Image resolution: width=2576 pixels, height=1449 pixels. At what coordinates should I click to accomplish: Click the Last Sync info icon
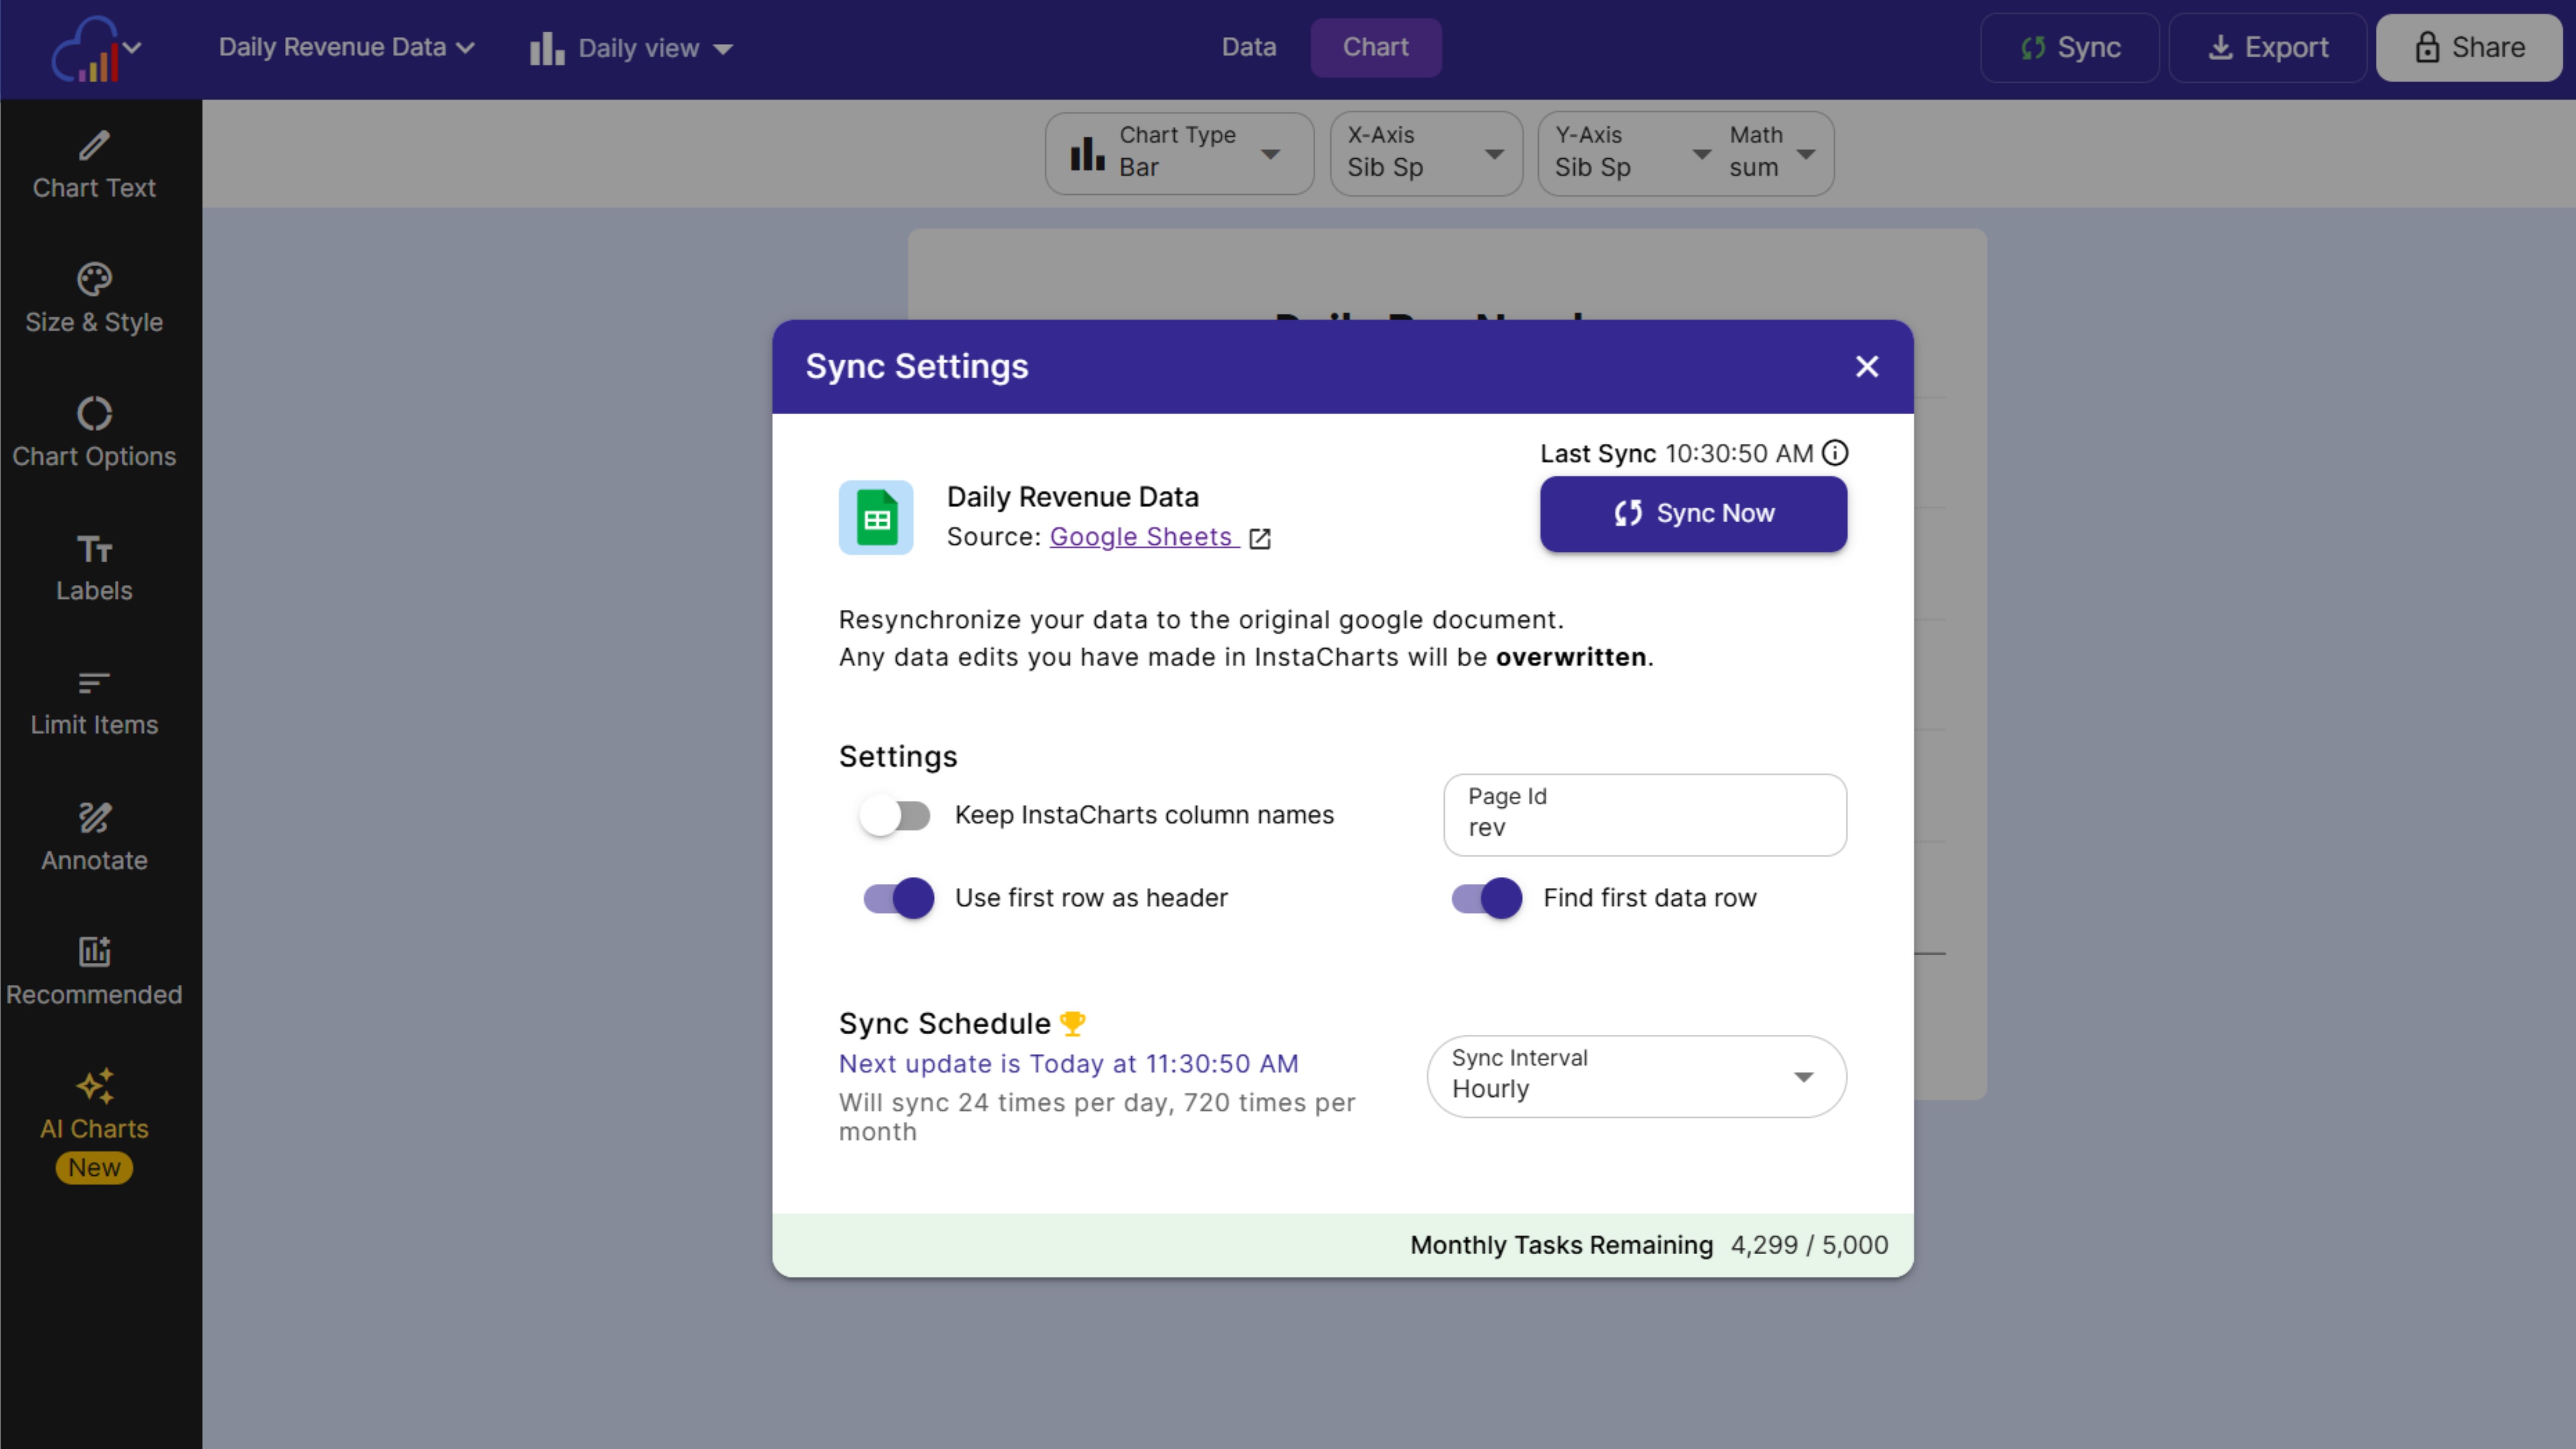(1835, 453)
